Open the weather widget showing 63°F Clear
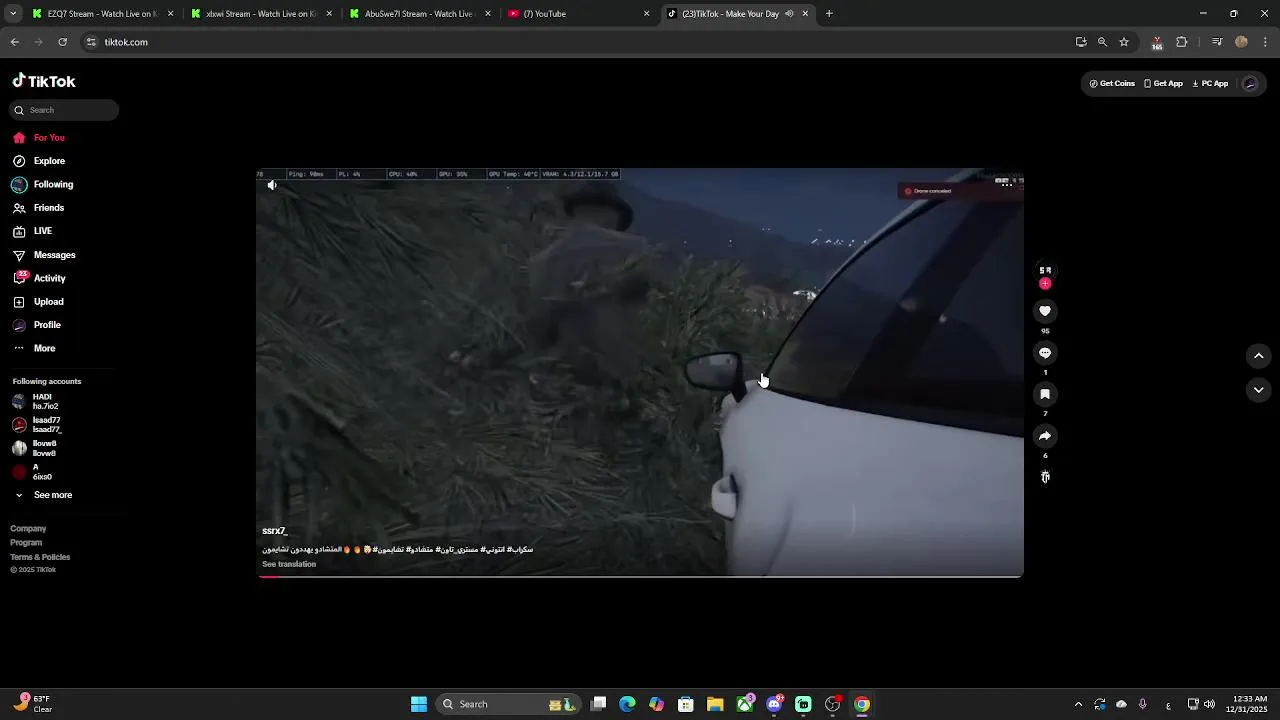This screenshot has width=1280, height=720. 35,704
